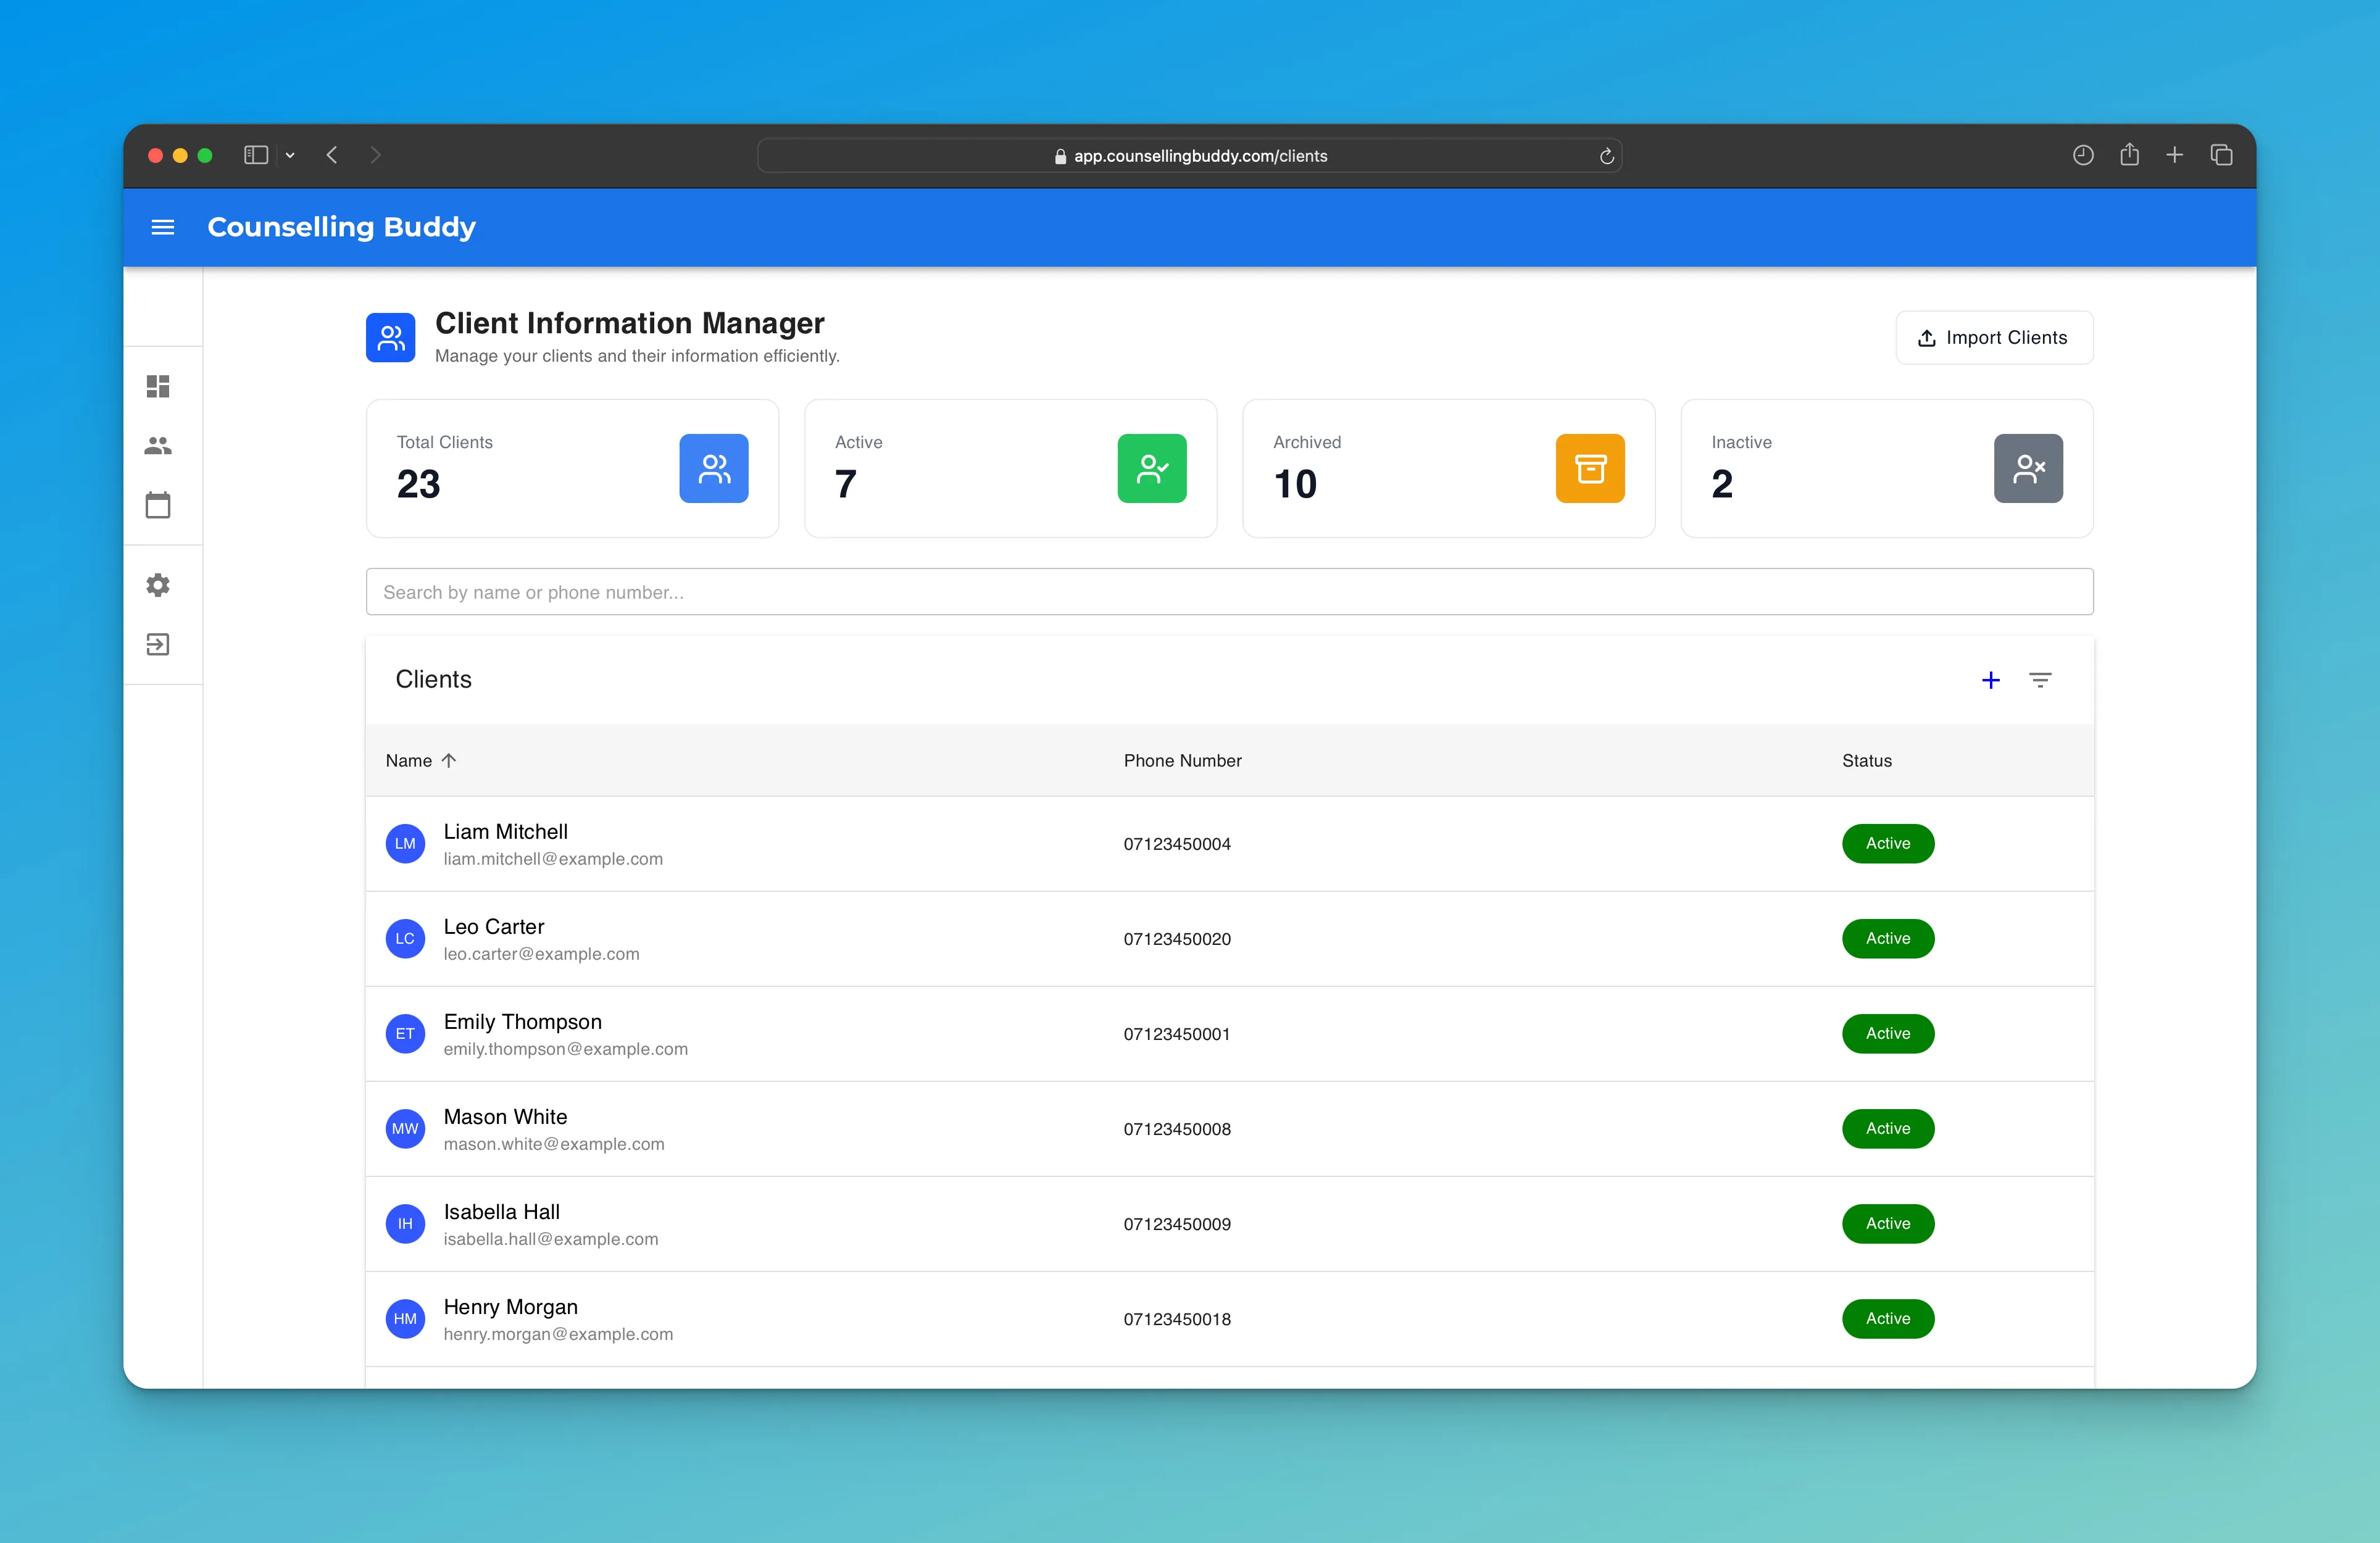
Task: Click the archive box icon on the Archived card
Action: pyautogui.click(x=1589, y=468)
